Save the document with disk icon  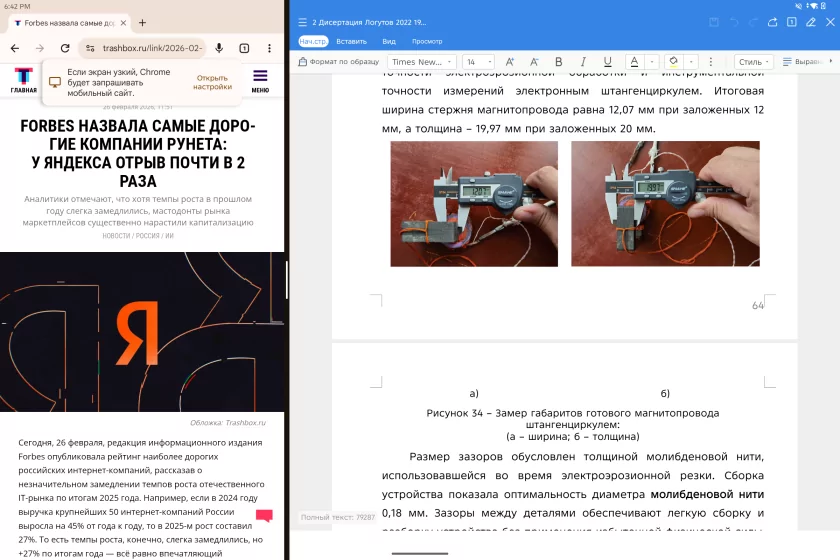(714, 22)
